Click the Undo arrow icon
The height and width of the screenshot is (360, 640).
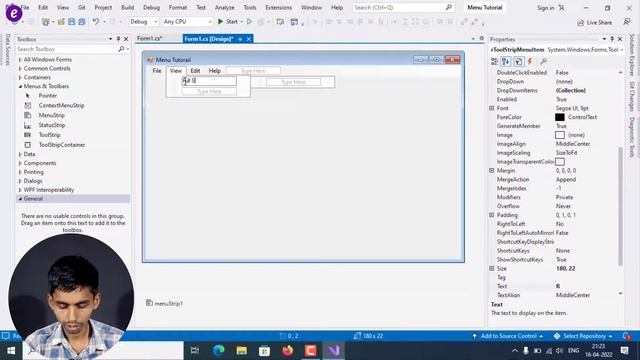96,22
